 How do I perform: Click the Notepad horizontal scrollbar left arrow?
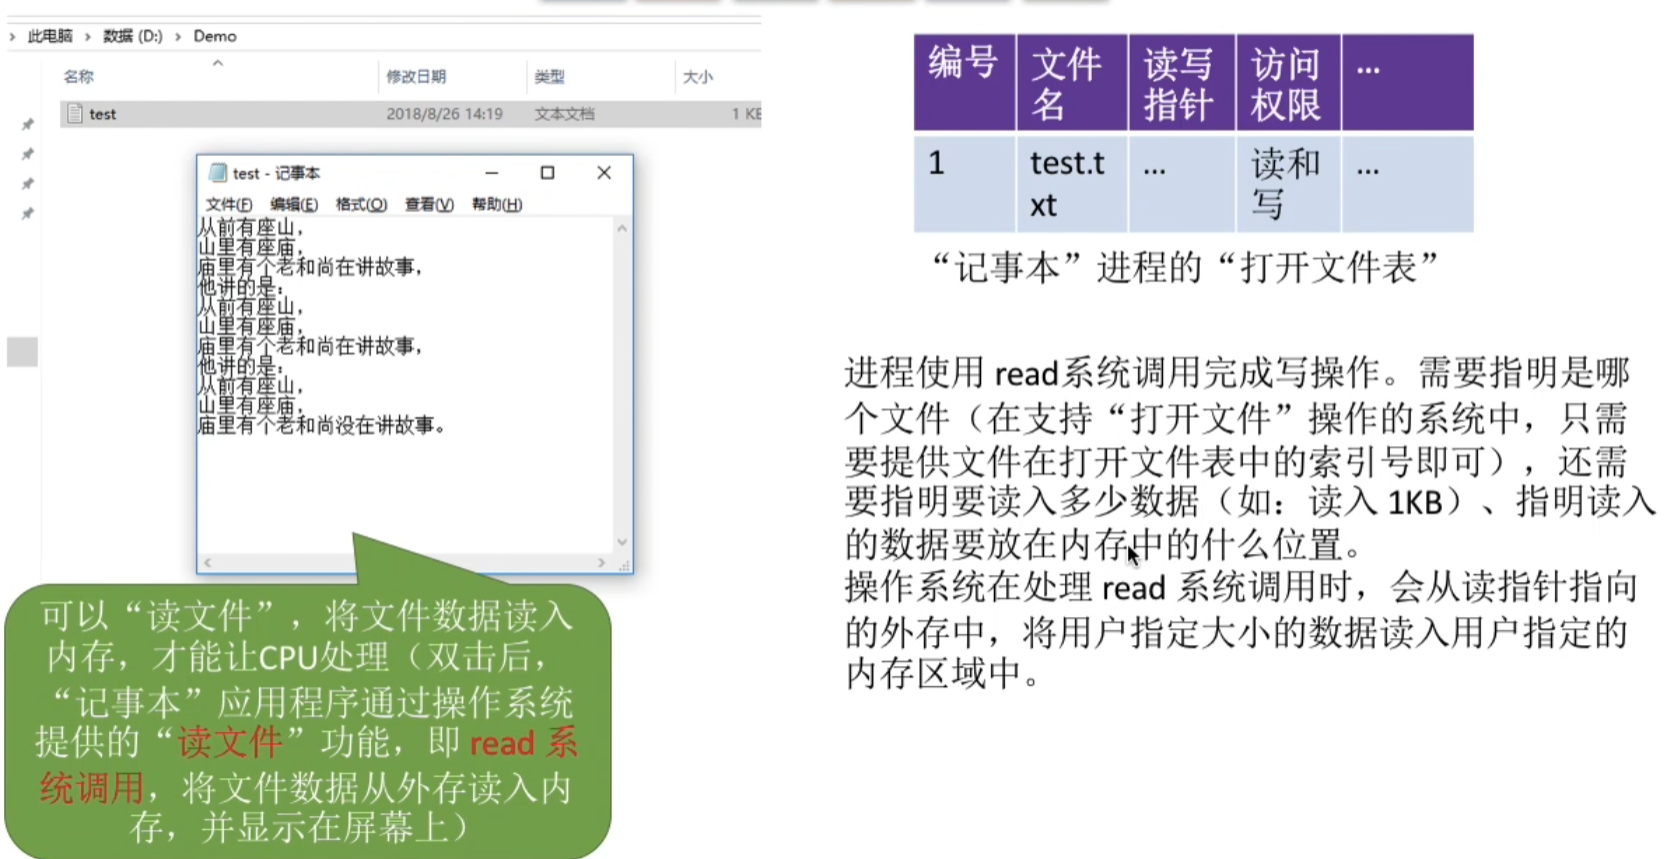[x=207, y=563]
